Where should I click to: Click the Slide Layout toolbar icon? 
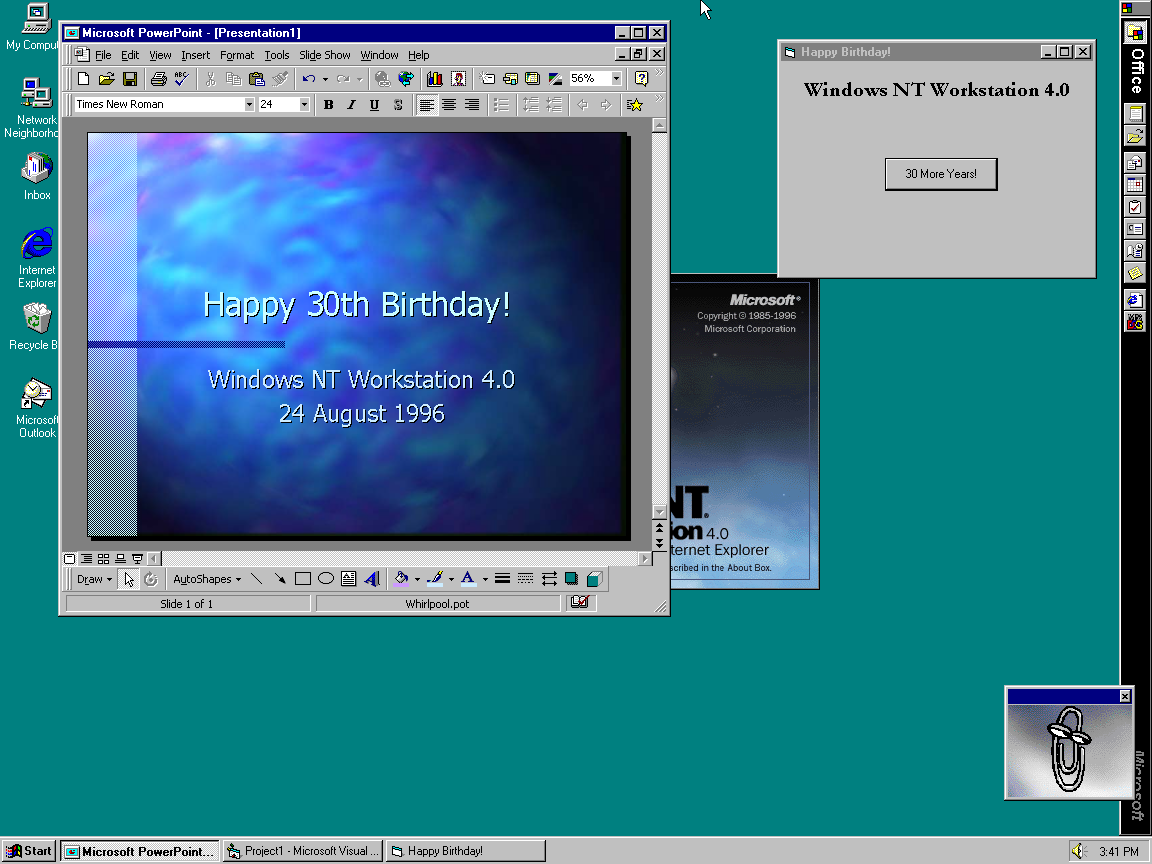tap(510, 79)
